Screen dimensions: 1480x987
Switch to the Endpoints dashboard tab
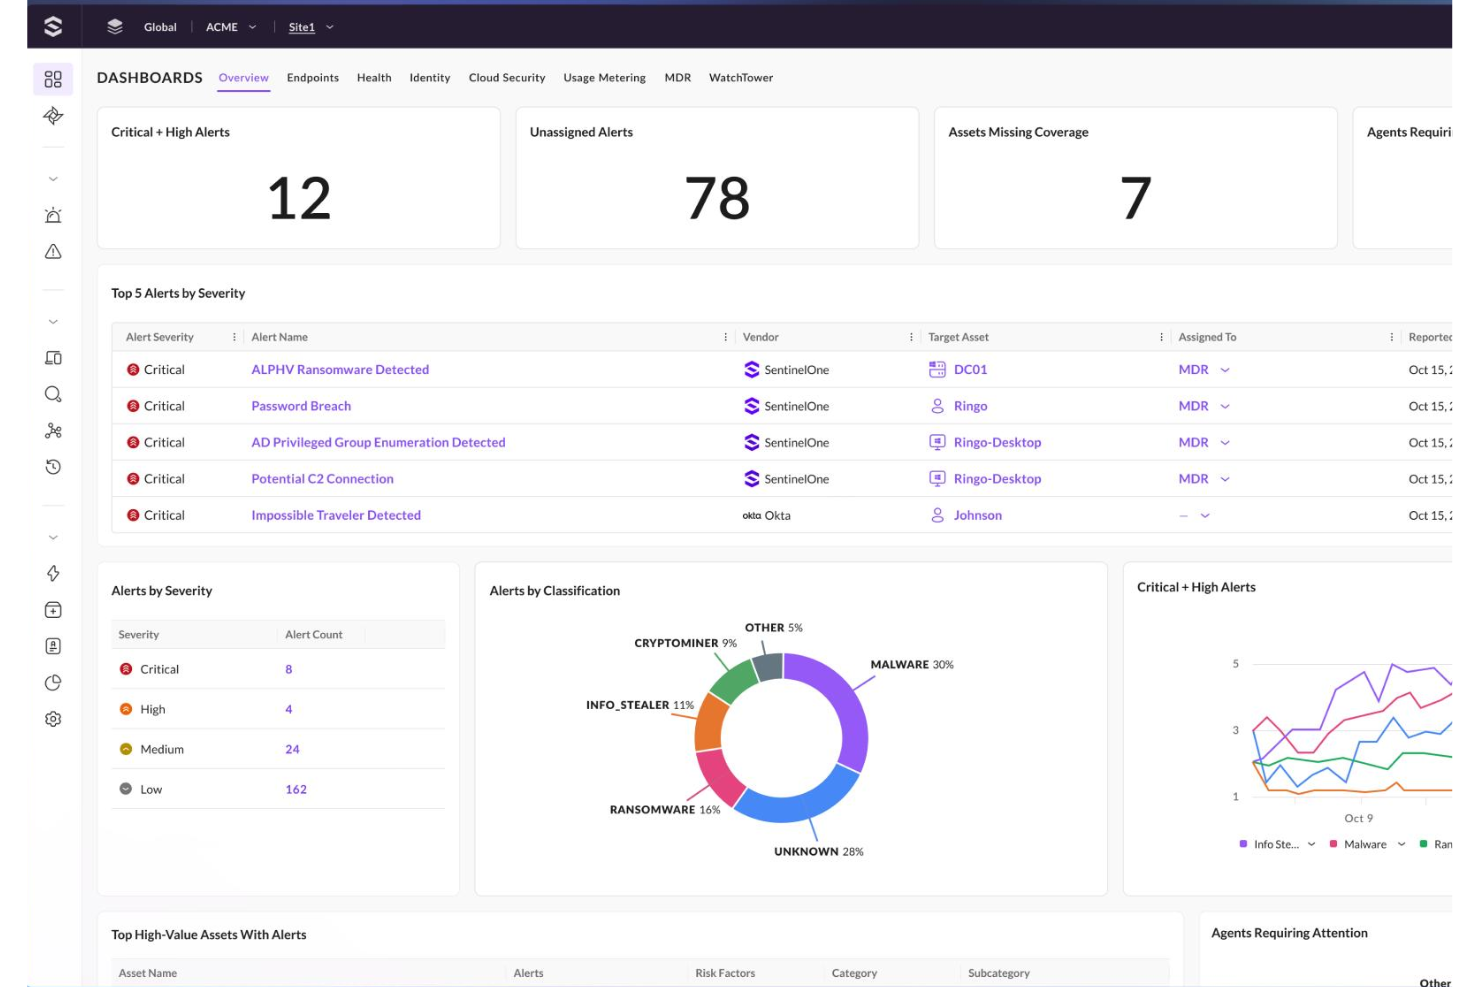(312, 78)
